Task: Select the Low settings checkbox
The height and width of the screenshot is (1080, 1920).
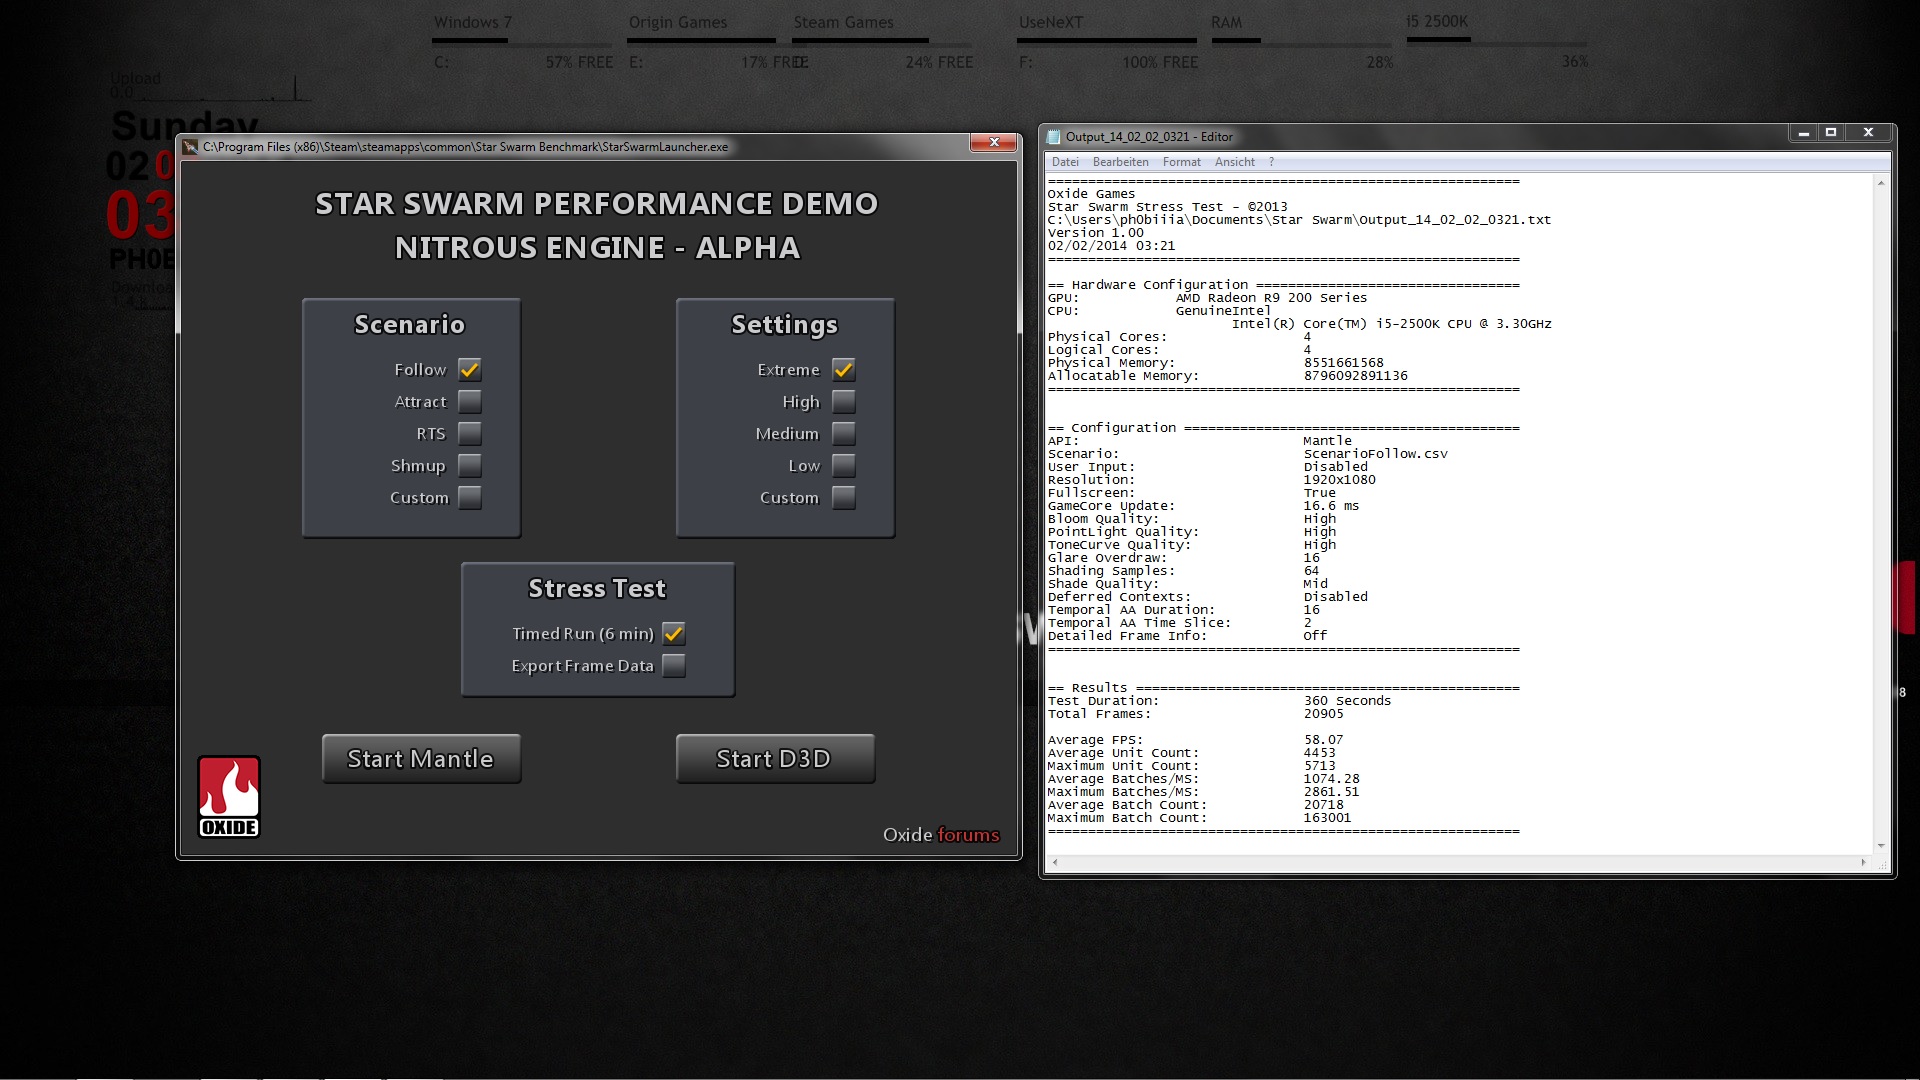Action: pyautogui.click(x=844, y=466)
